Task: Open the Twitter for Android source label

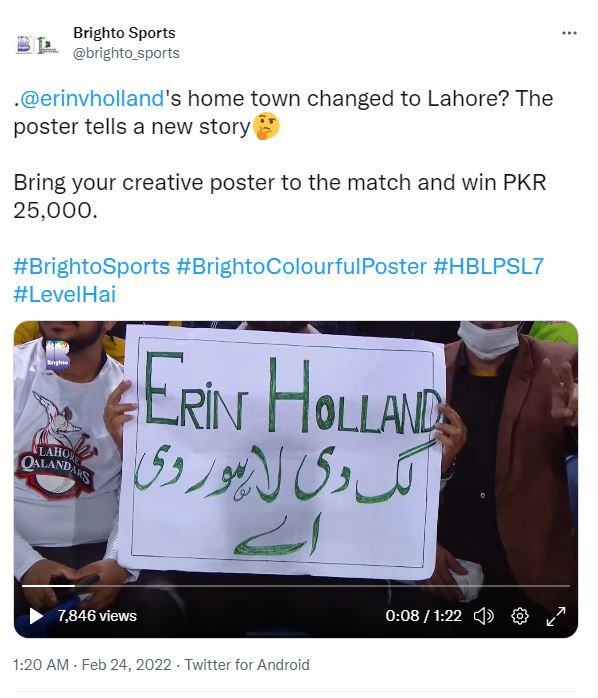Action: (x=247, y=665)
